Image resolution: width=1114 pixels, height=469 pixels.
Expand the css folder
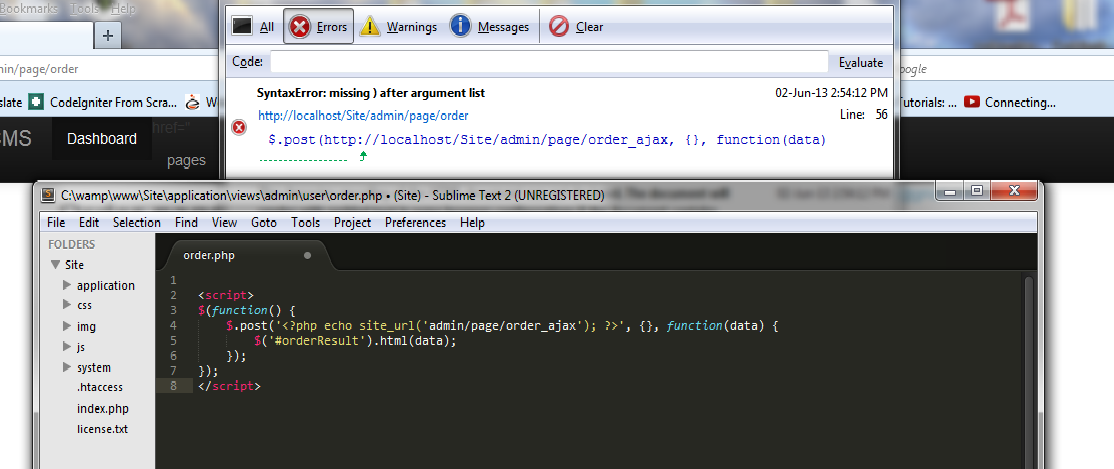[x=67, y=305]
